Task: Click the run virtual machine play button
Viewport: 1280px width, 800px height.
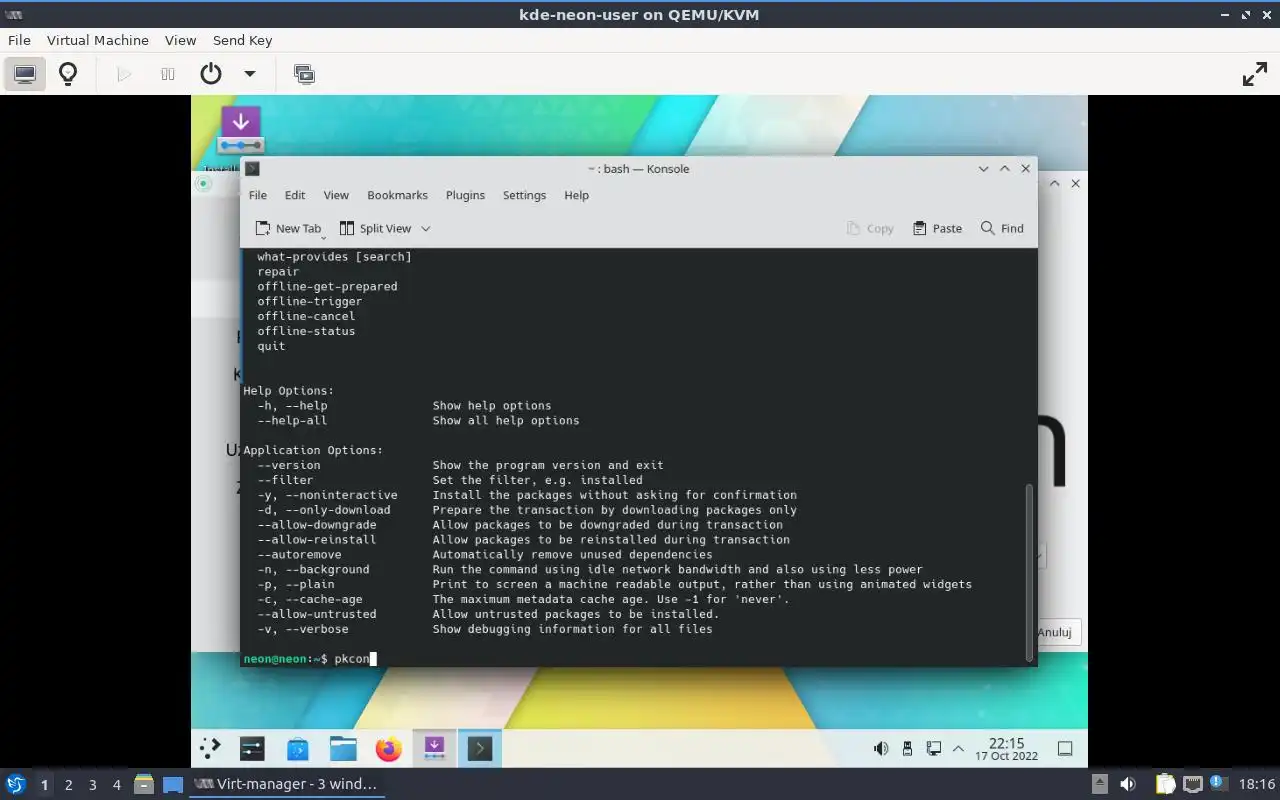Action: pos(124,74)
